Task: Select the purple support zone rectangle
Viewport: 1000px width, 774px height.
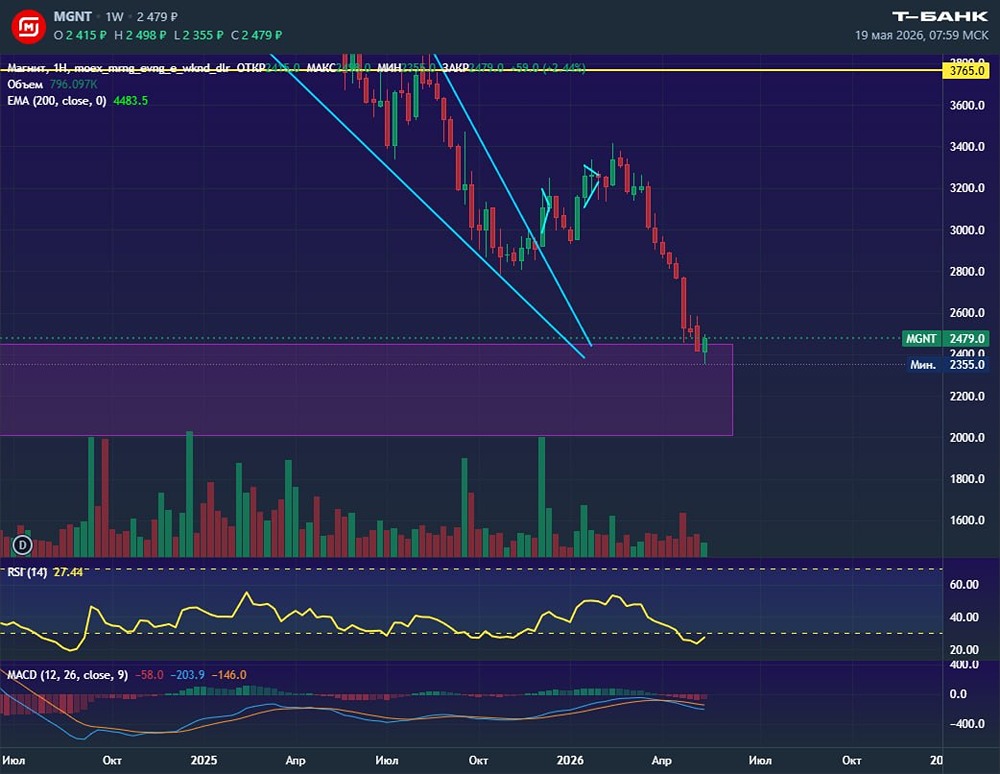Action: [366, 390]
